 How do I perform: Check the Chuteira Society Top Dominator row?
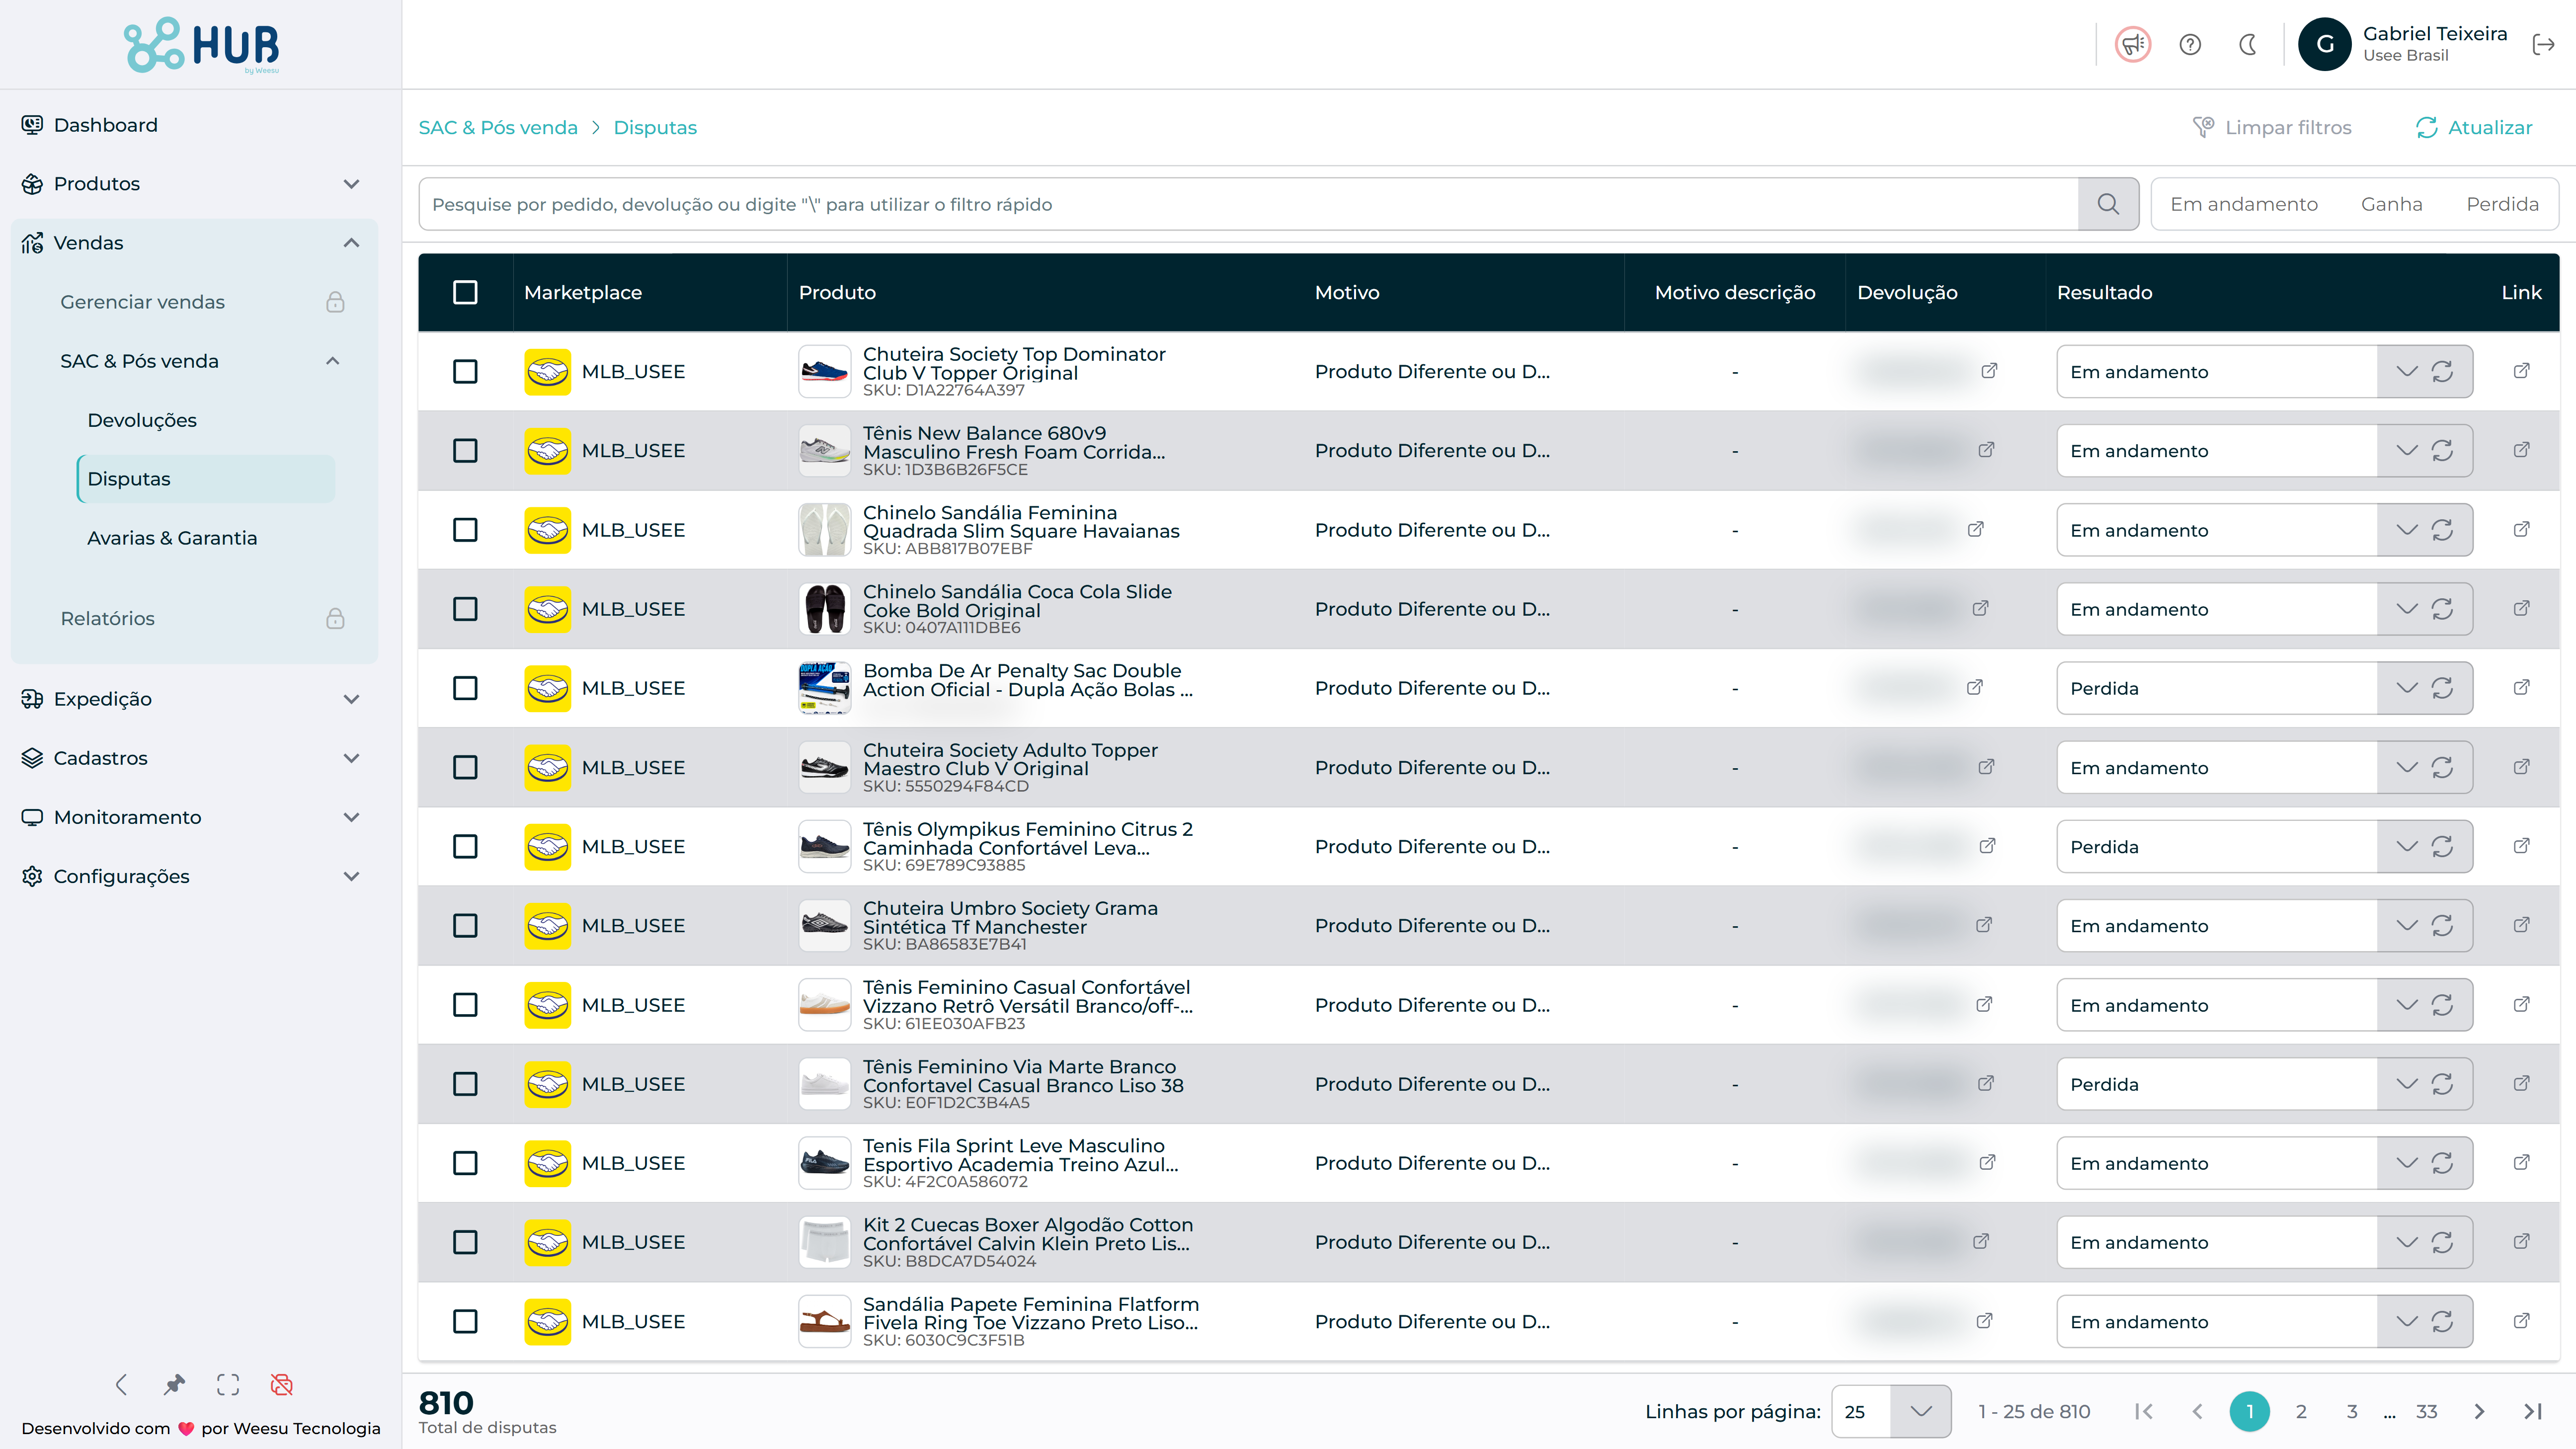465,372
